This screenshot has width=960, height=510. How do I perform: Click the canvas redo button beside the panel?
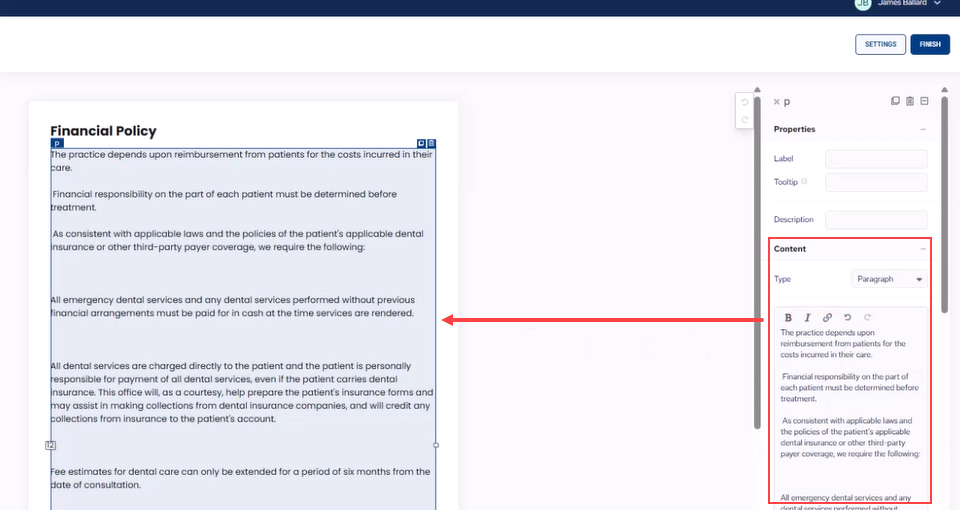[744, 120]
